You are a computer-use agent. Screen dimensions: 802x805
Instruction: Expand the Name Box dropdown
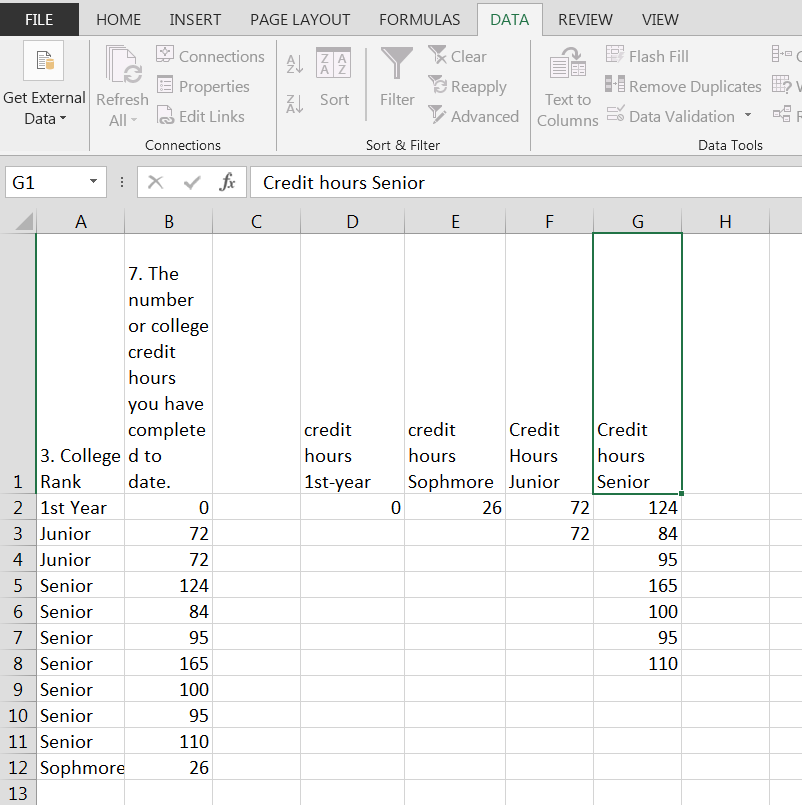93,182
